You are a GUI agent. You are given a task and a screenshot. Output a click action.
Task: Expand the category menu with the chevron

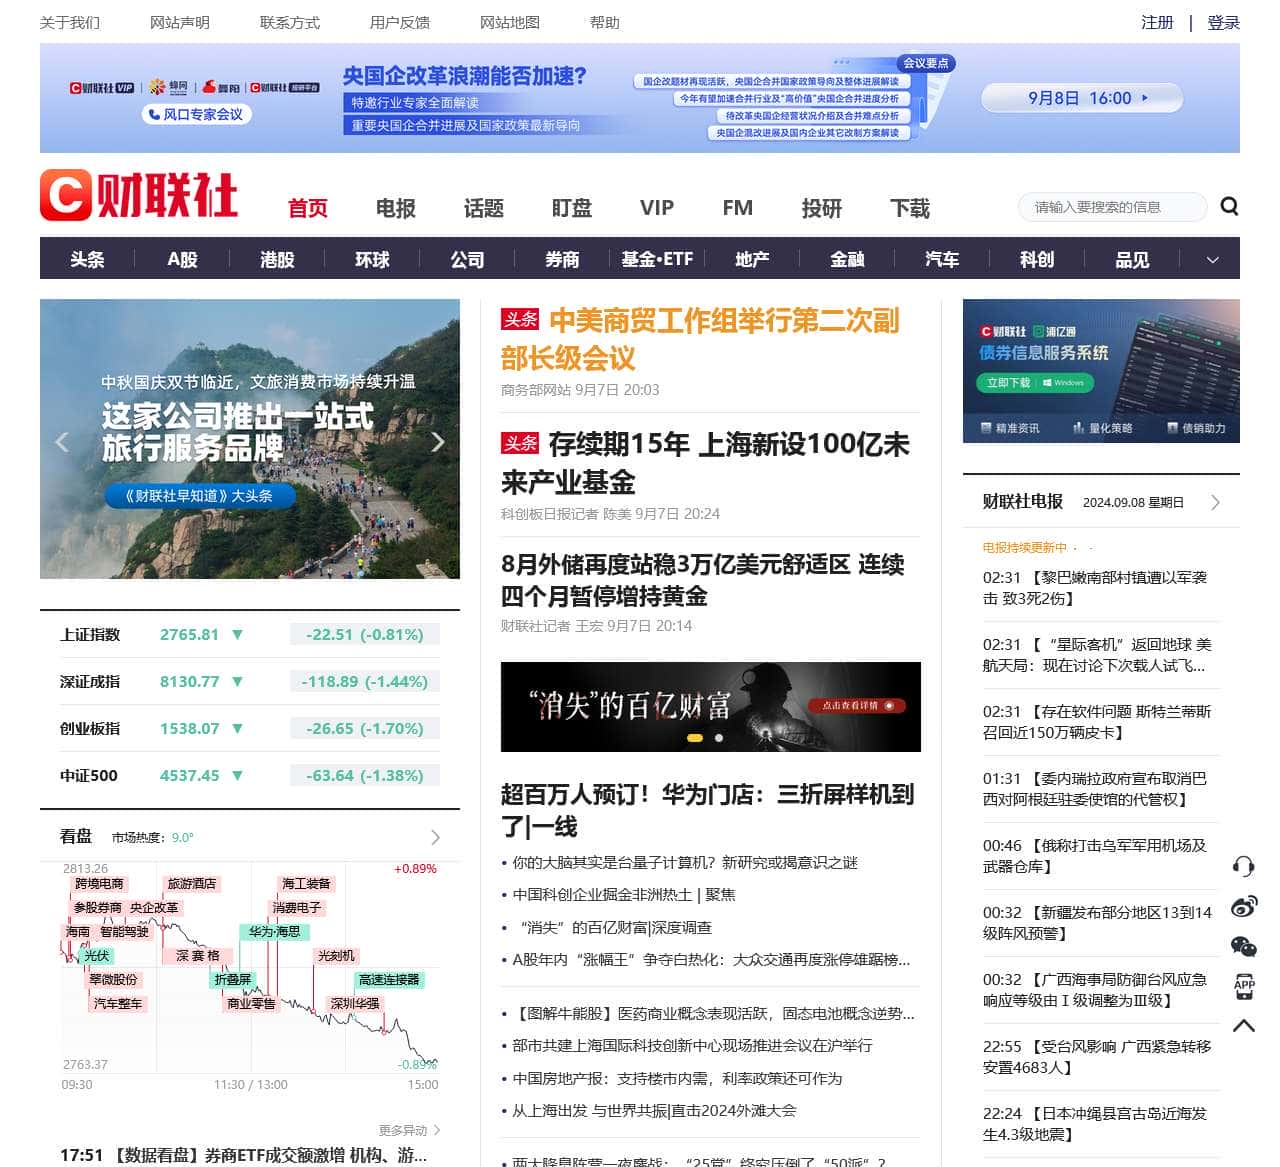click(1212, 259)
